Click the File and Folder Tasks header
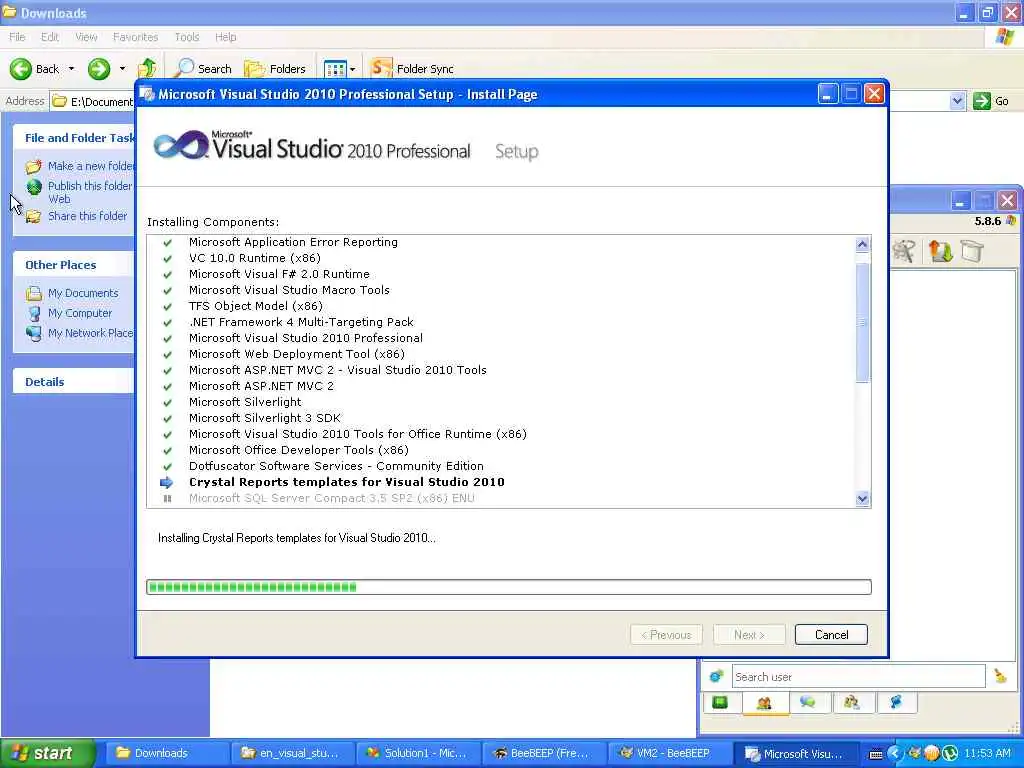 tap(73, 138)
